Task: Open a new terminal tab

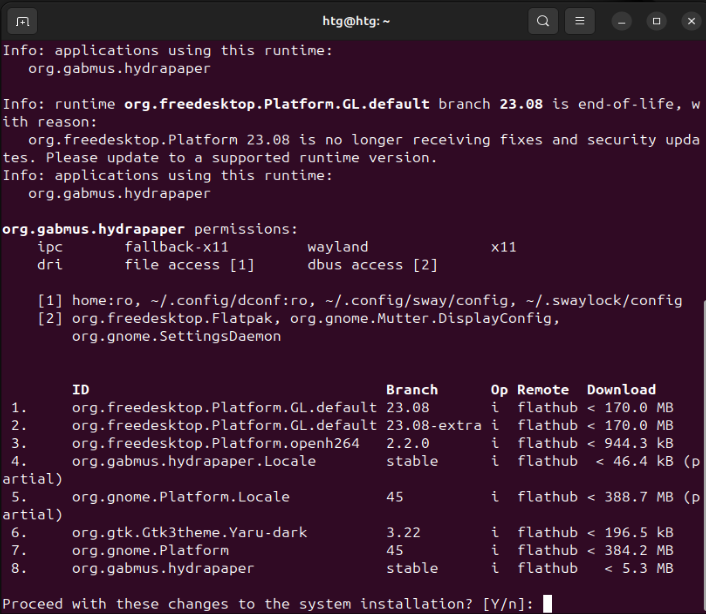Action: pos(22,21)
